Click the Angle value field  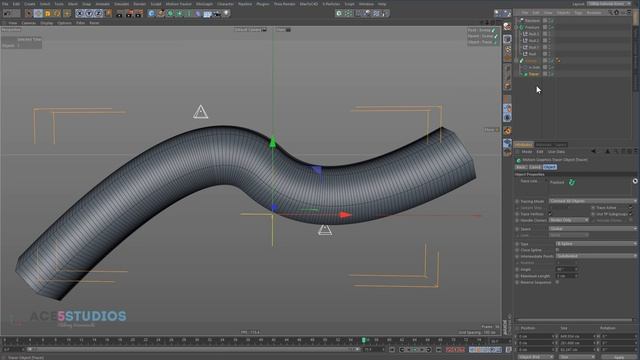point(567,269)
